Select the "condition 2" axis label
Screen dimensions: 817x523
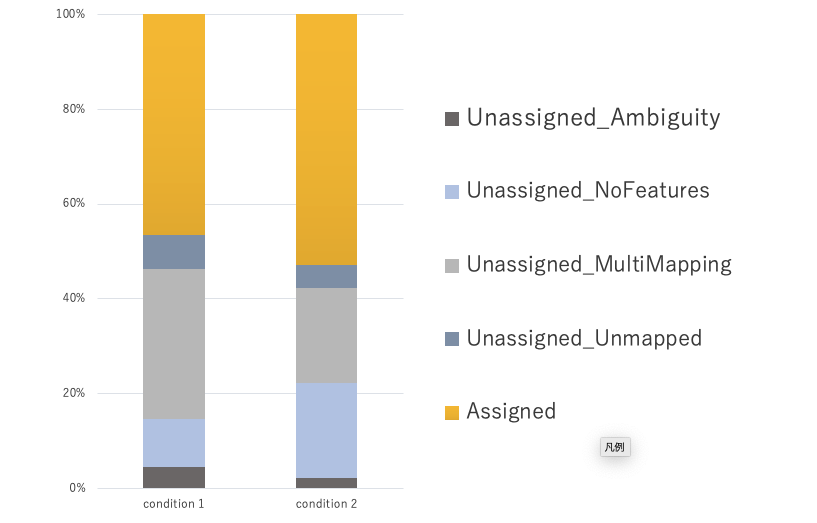(326, 504)
